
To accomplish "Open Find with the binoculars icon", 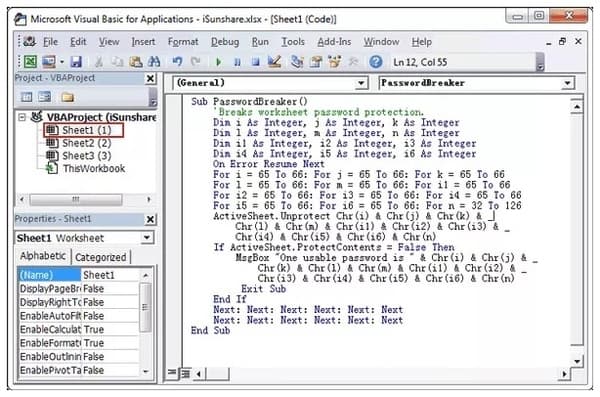I will pyautogui.click(x=154, y=61).
